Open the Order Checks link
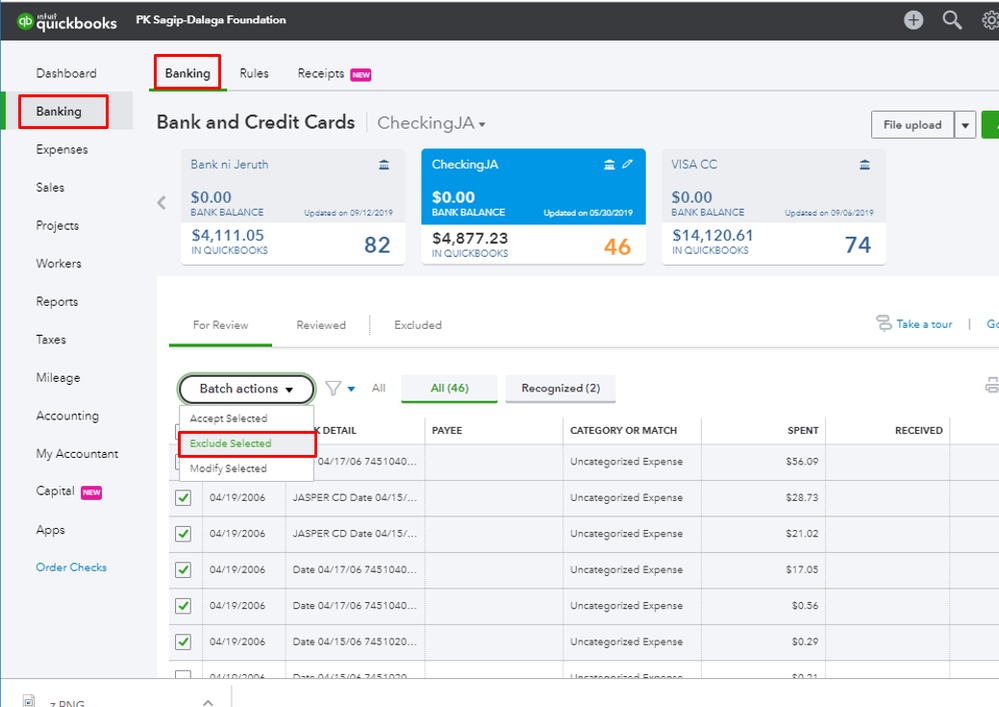 (x=71, y=567)
